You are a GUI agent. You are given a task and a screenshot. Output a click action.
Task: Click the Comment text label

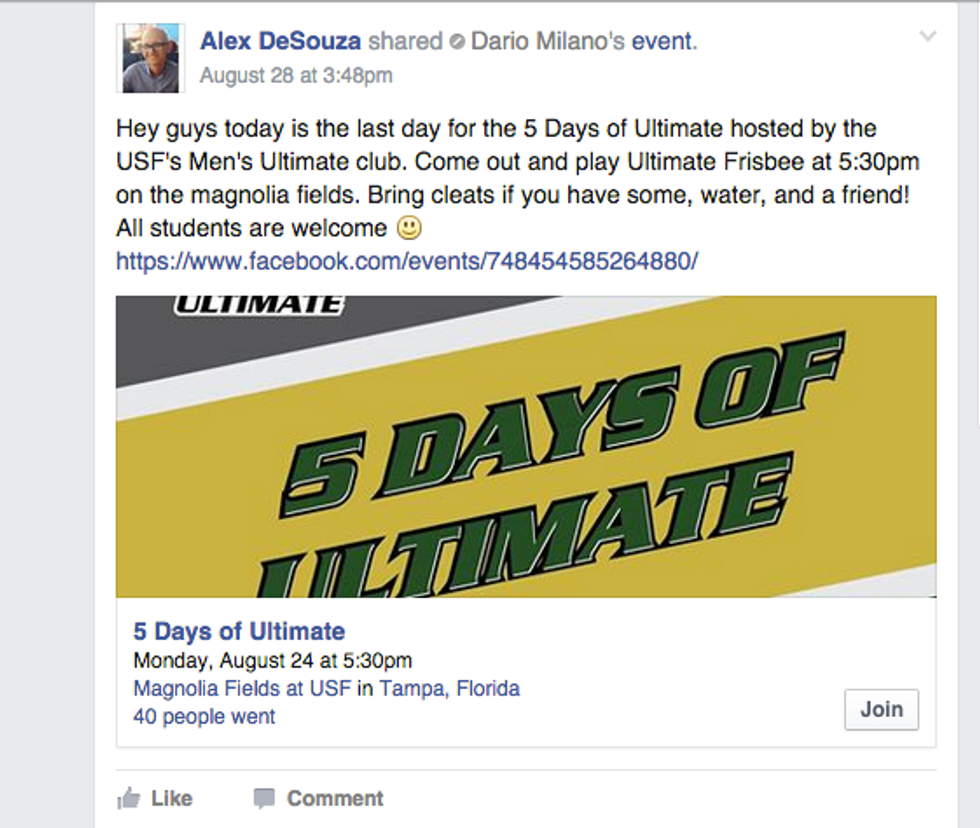(335, 798)
